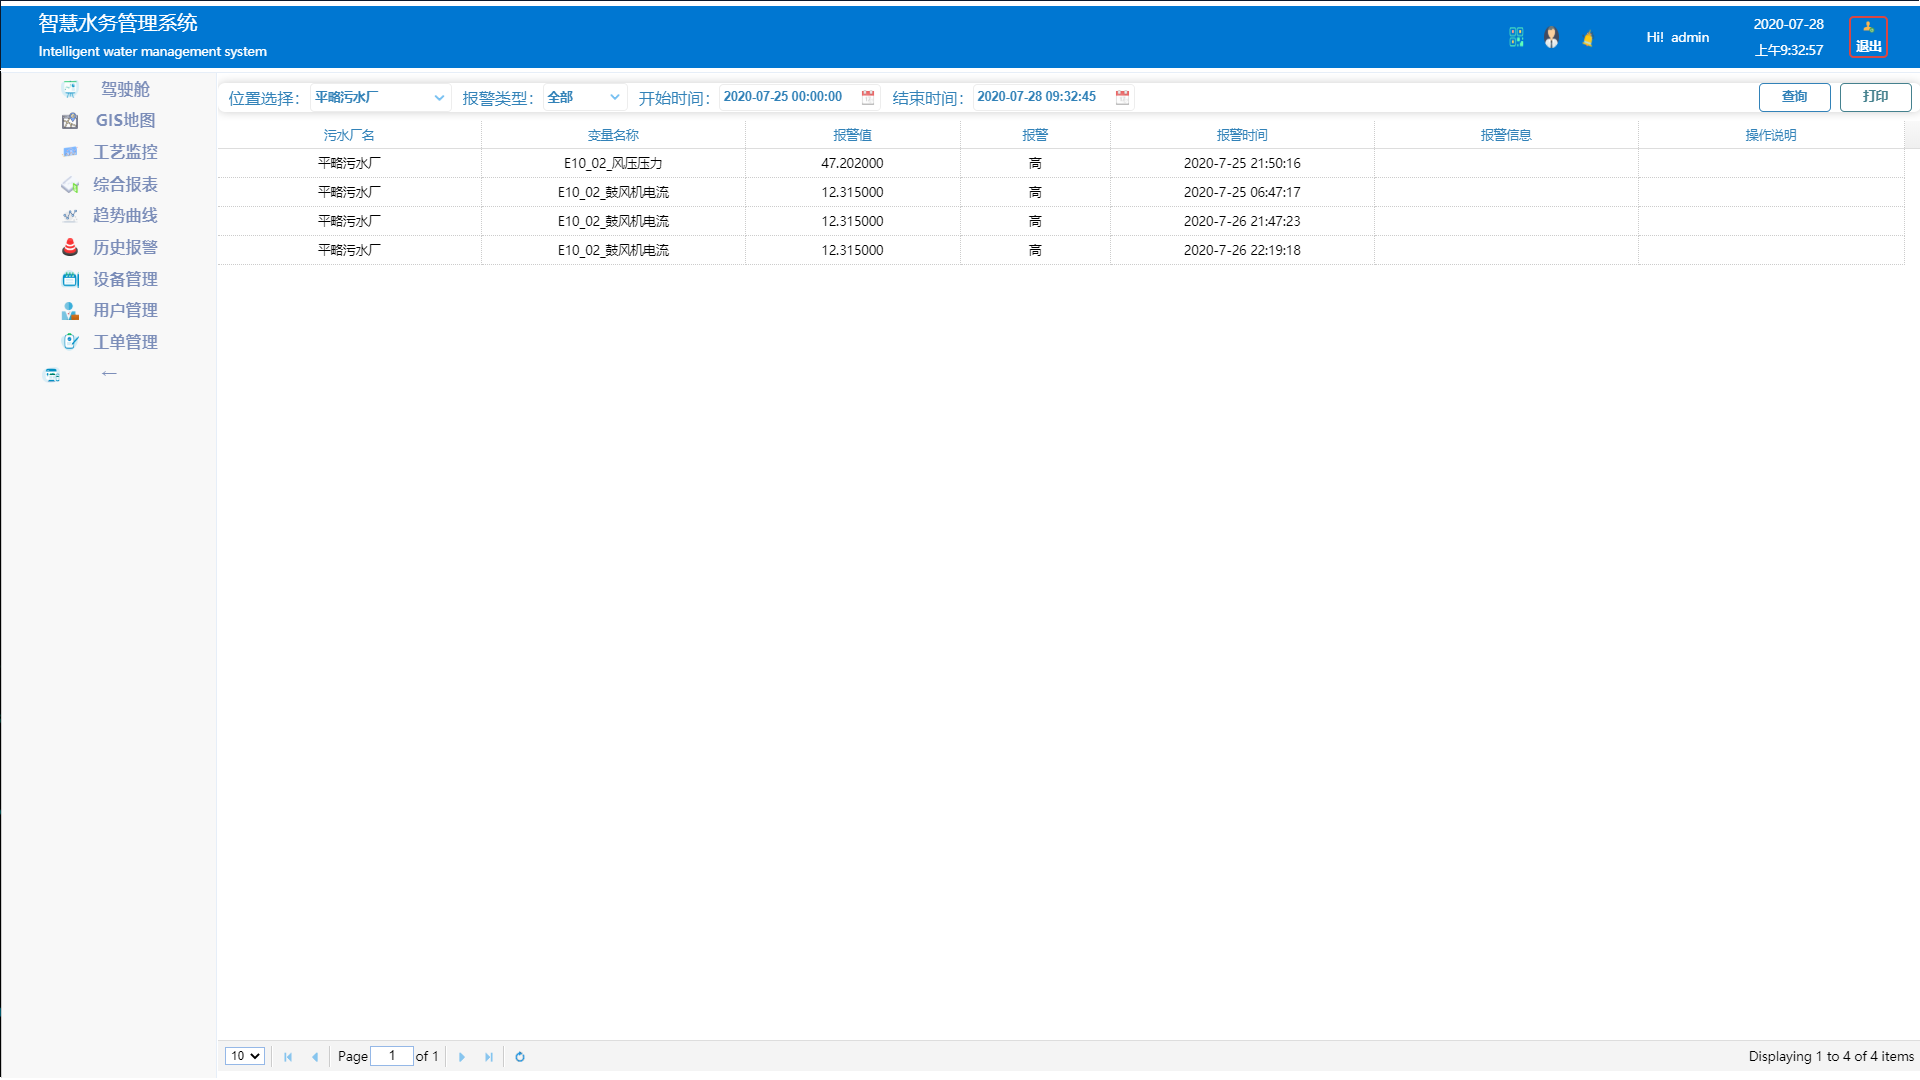The height and width of the screenshot is (1080, 1920).
Task: Open the page size dropdown showing 10
Action: pyautogui.click(x=245, y=1056)
